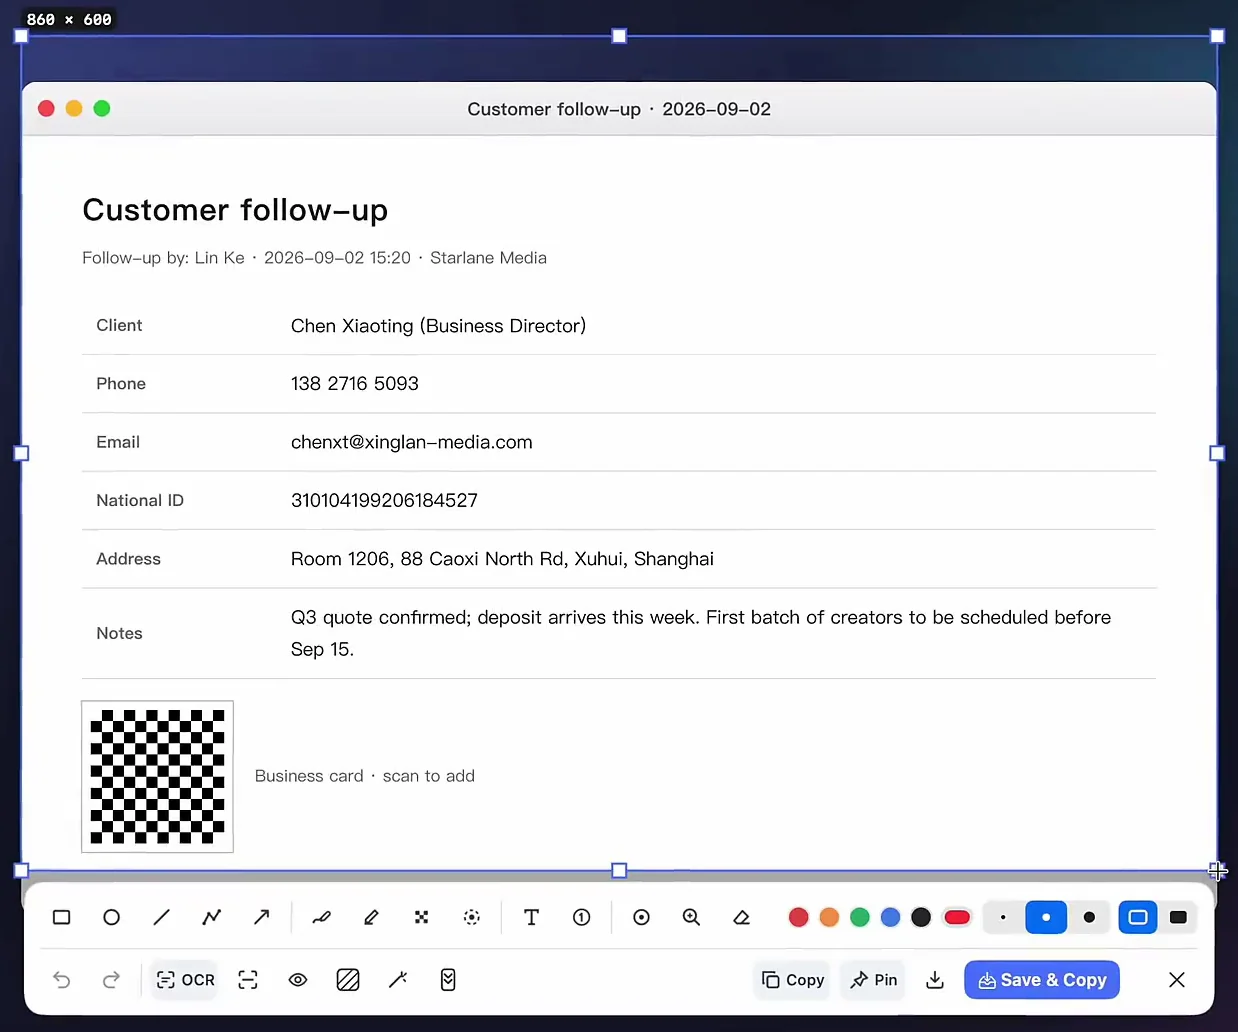Click the diagonal-hatched square icon
The image size is (1238, 1032).
click(x=348, y=980)
